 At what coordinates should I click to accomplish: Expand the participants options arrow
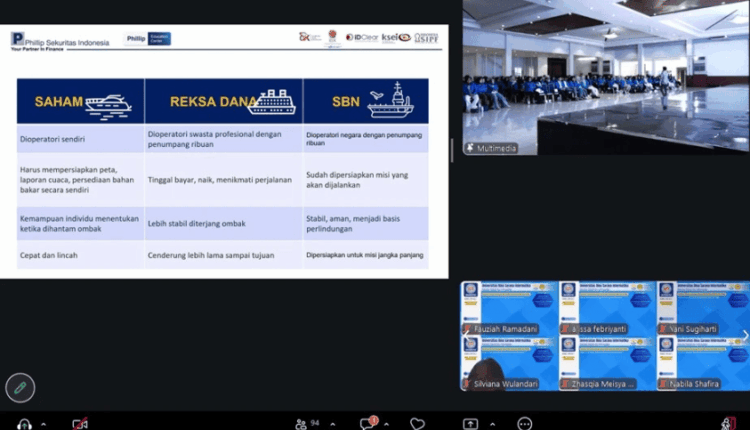333,424
